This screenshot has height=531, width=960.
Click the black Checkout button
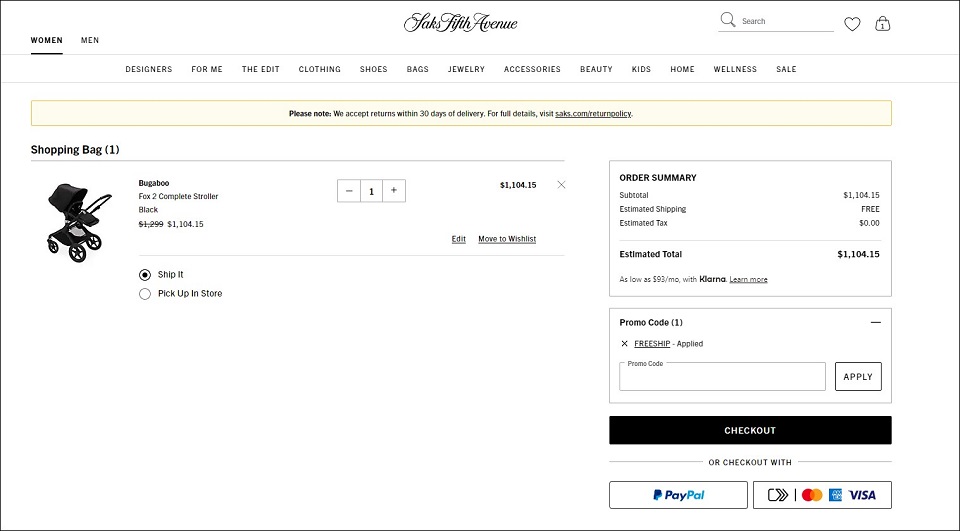pyautogui.click(x=750, y=431)
